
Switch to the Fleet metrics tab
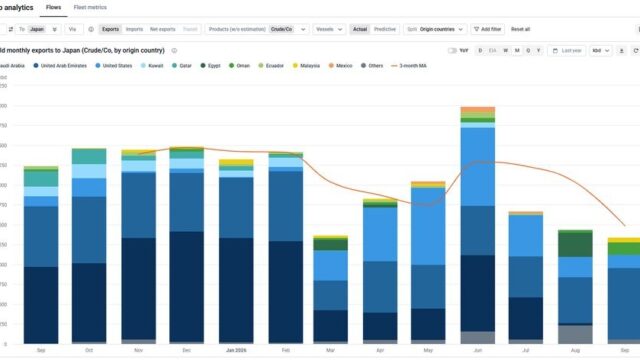coord(90,7)
